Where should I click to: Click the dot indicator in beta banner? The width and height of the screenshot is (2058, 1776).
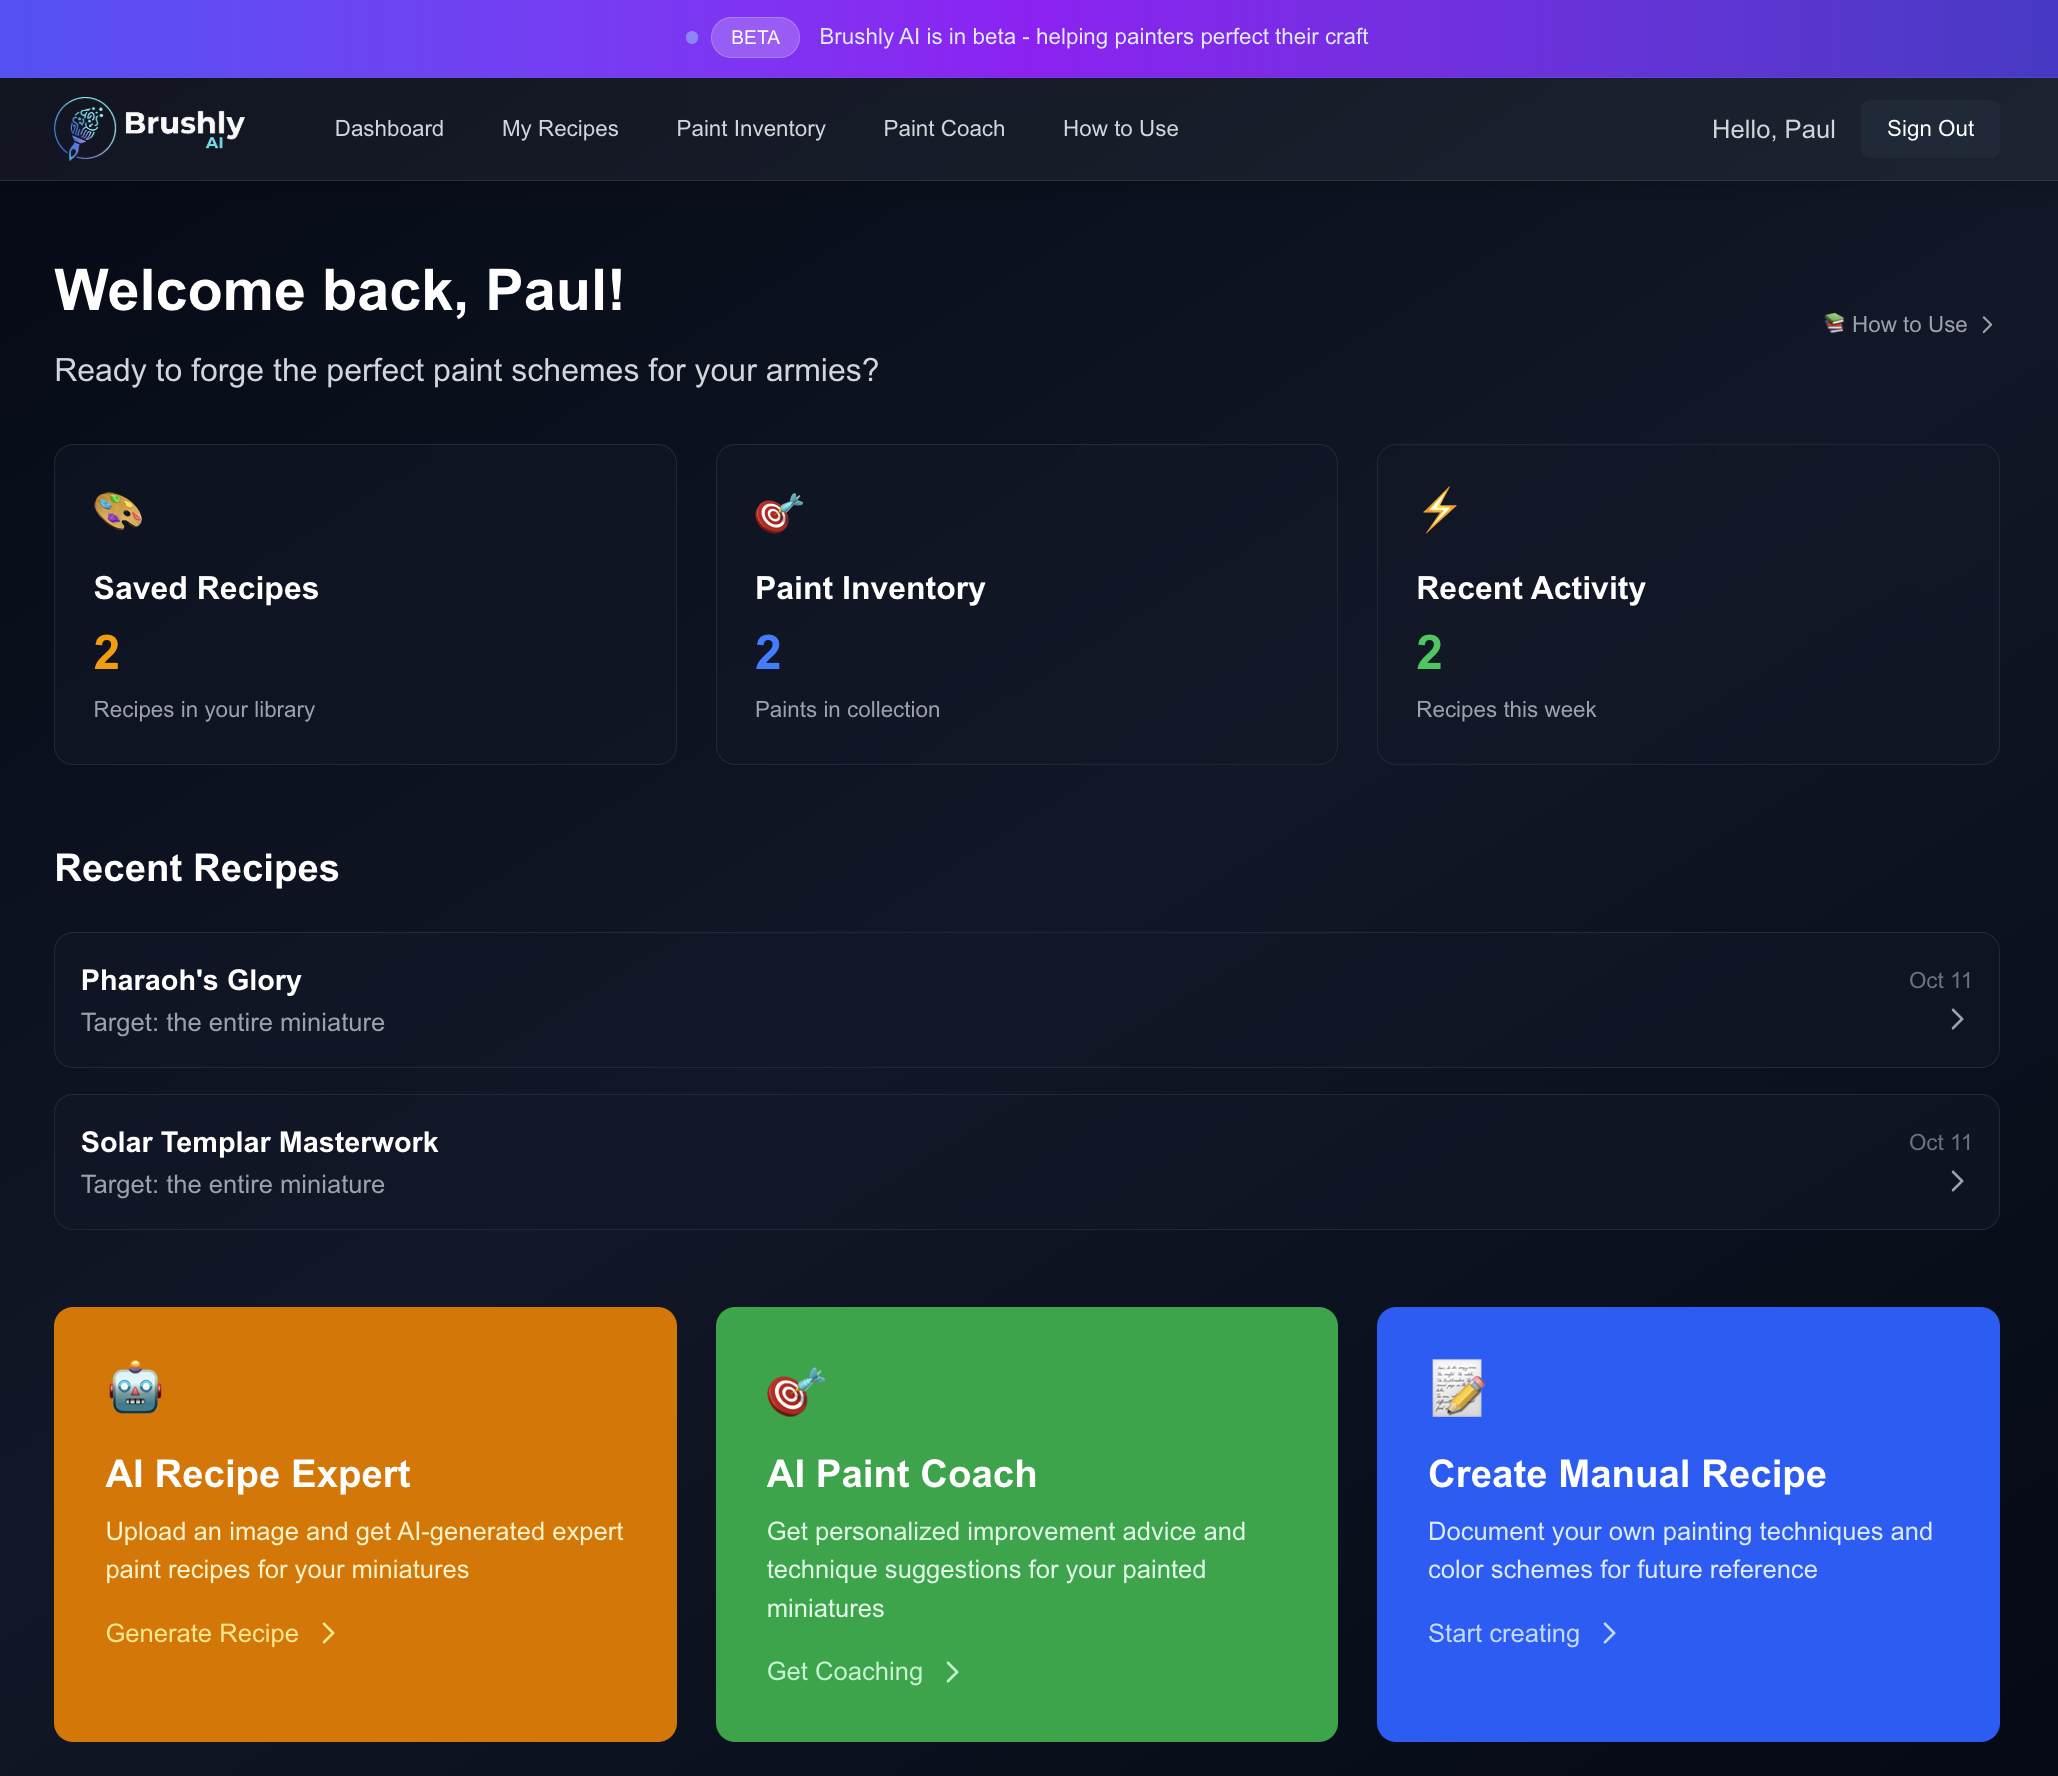coord(692,38)
